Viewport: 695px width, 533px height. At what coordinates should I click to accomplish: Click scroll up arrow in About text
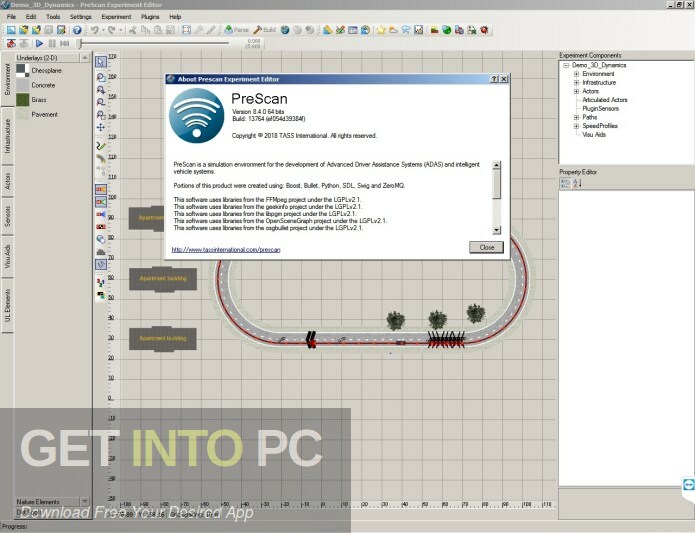[496, 165]
